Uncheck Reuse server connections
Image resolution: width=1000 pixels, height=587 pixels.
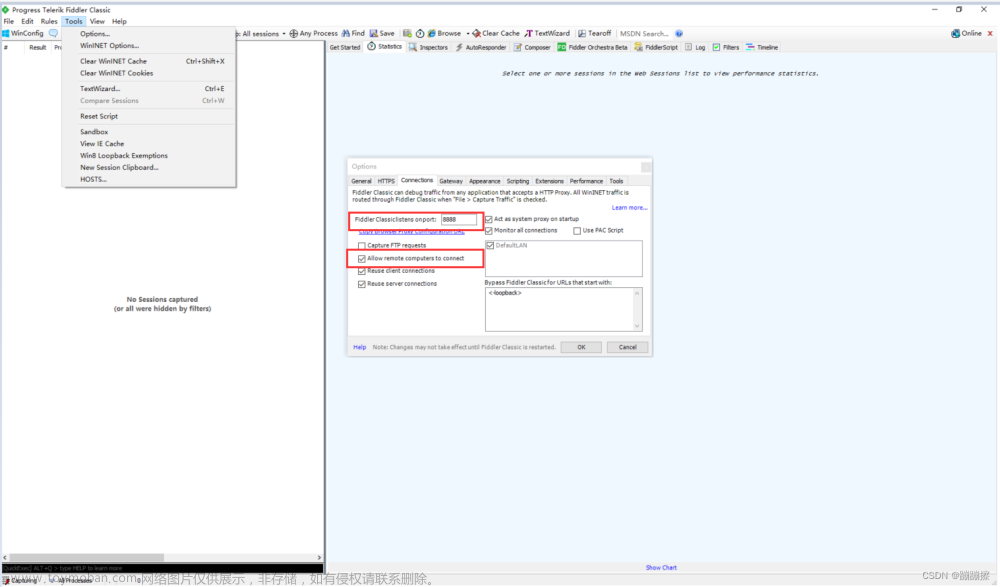tap(362, 284)
